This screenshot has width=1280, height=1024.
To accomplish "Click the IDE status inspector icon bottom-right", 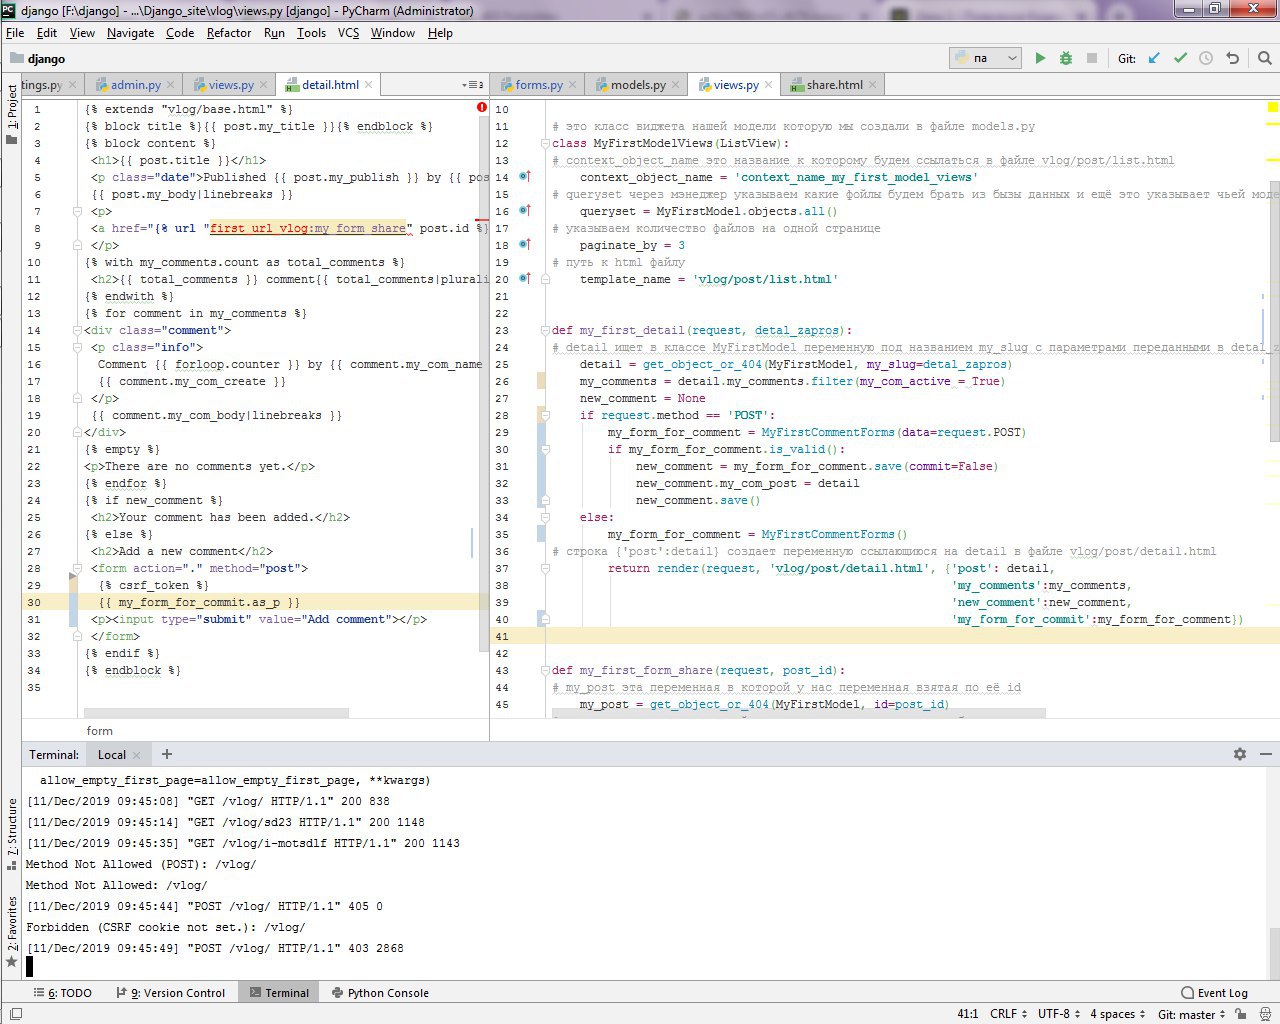I will tap(1266, 1014).
